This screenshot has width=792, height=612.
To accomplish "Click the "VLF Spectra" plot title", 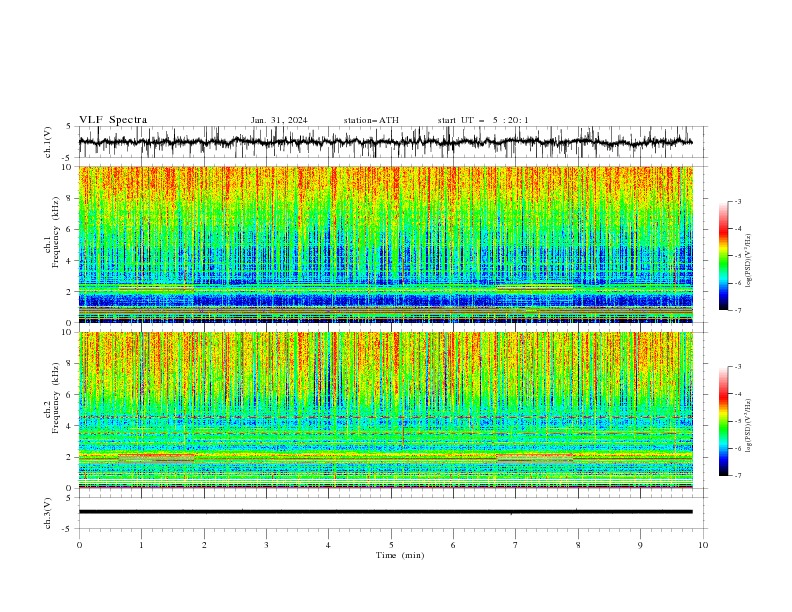I will tap(113, 120).
